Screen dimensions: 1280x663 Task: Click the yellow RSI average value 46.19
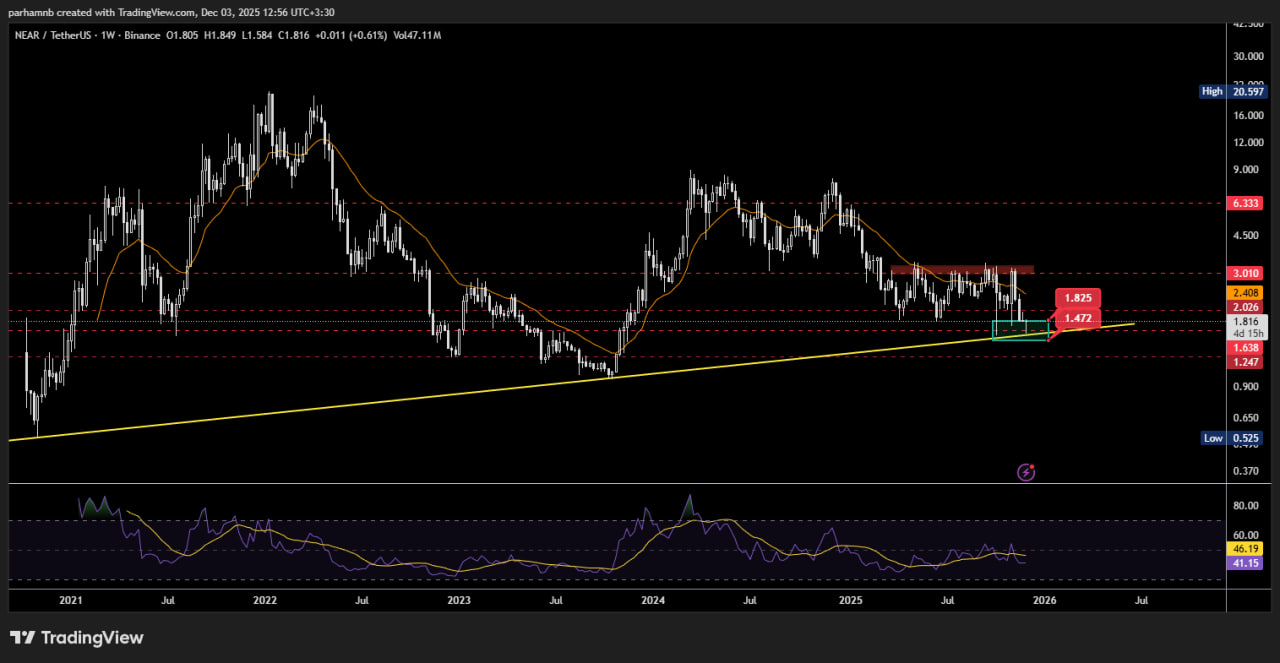pos(1245,549)
